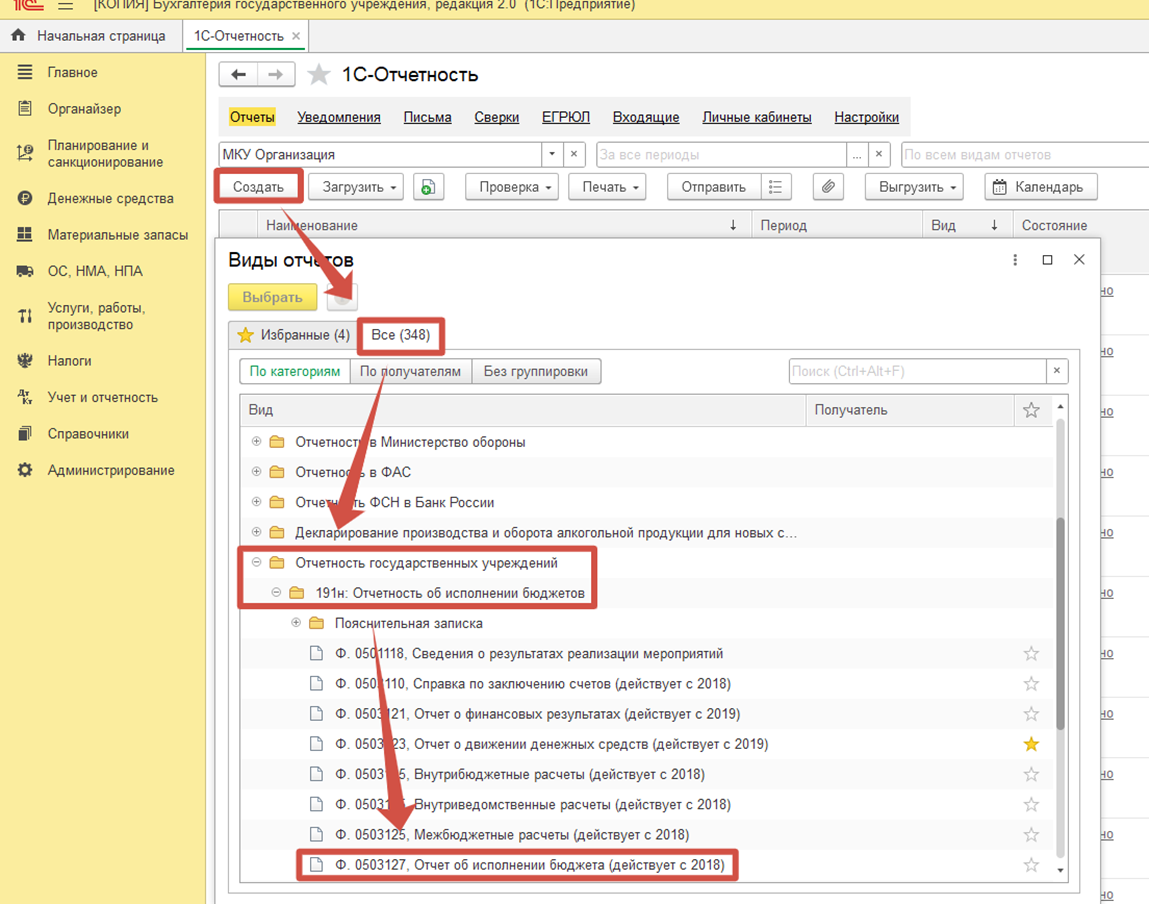Toggle favorite star for Ф. 0503127
The height and width of the screenshot is (904, 1149).
(1031, 865)
